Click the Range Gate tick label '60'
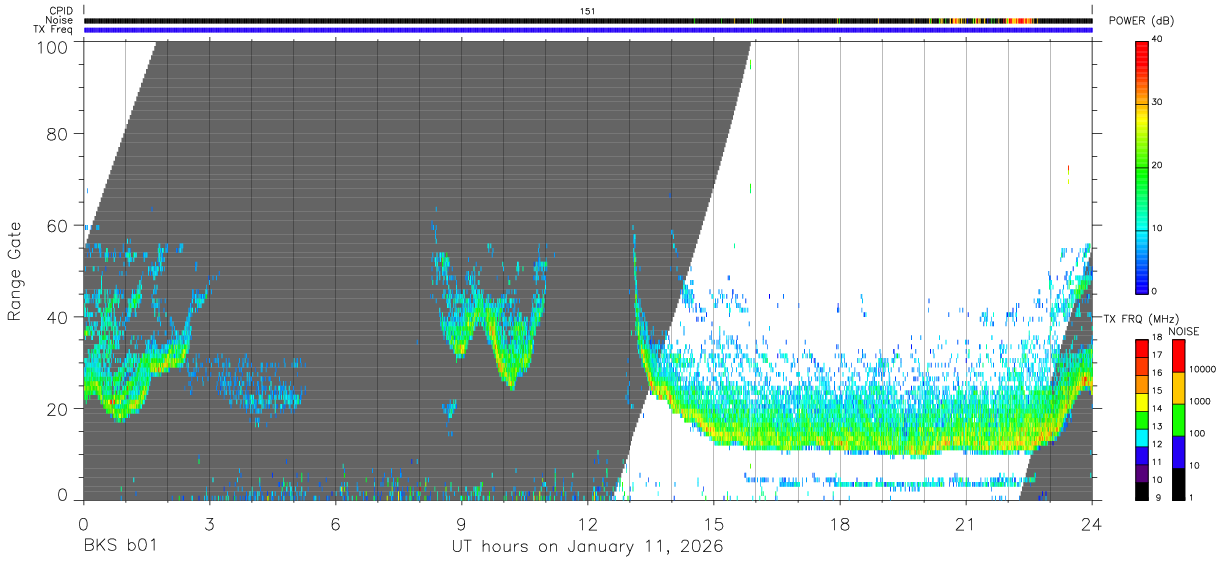1228x567 pixels. pyautogui.click(x=58, y=226)
